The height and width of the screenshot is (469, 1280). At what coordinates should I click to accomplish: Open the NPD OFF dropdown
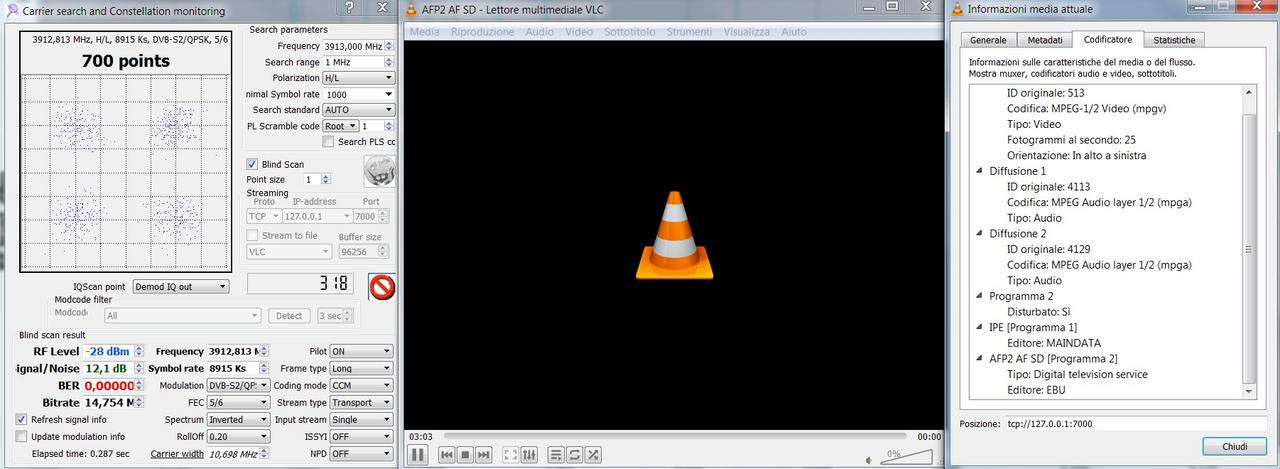tap(361, 453)
